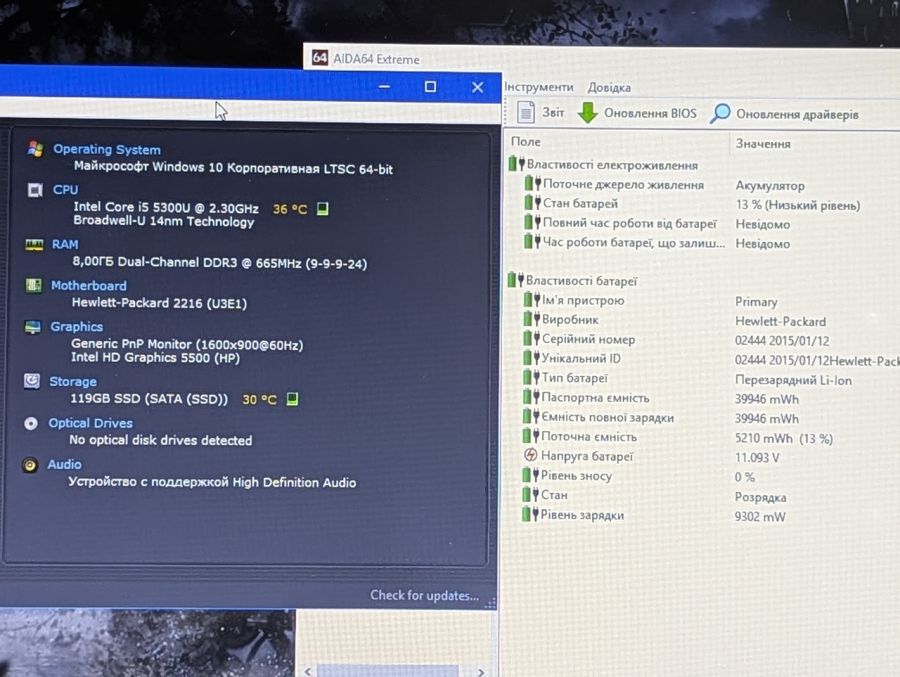Image resolution: width=900 pixels, height=677 pixels.
Task: Click the Graphics monitor icon
Action: tap(33, 327)
